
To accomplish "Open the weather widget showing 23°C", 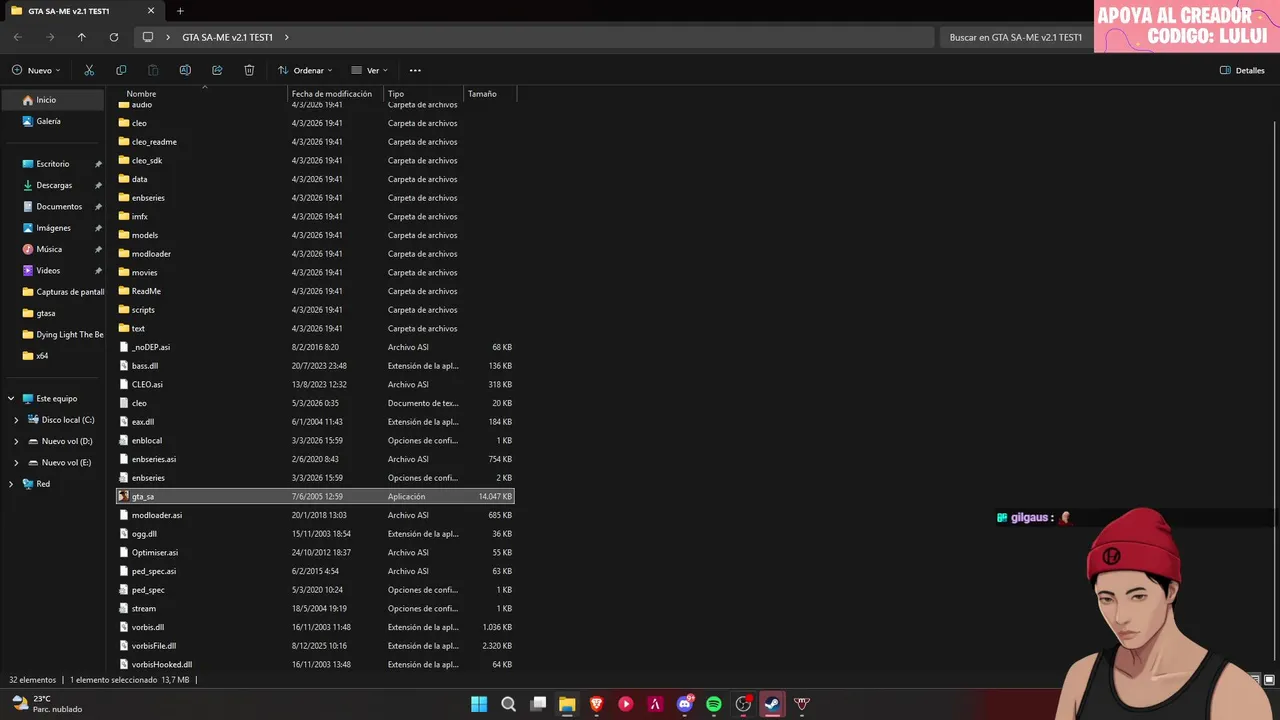I will [47, 704].
